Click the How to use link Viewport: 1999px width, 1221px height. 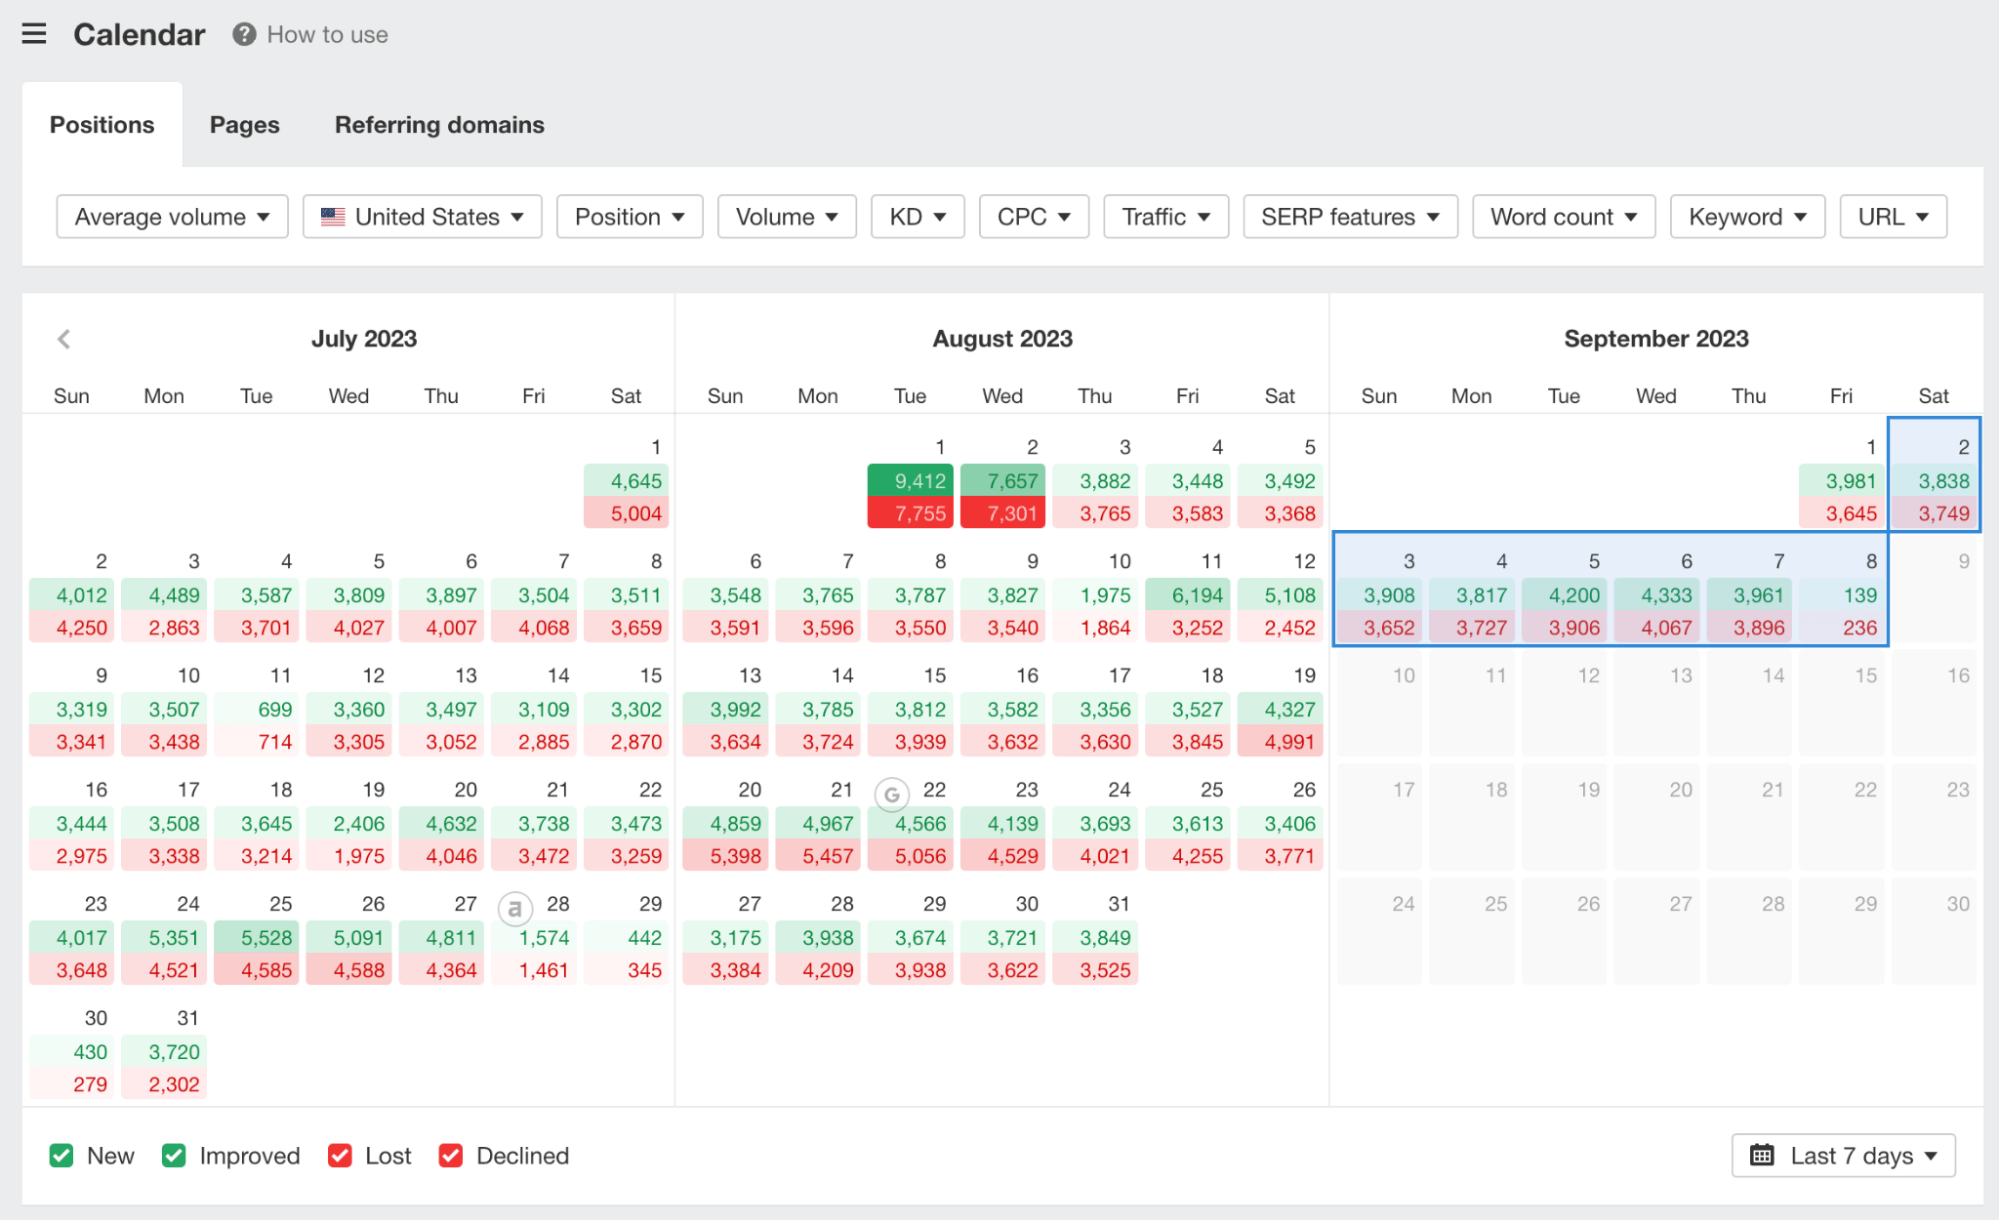click(x=326, y=34)
